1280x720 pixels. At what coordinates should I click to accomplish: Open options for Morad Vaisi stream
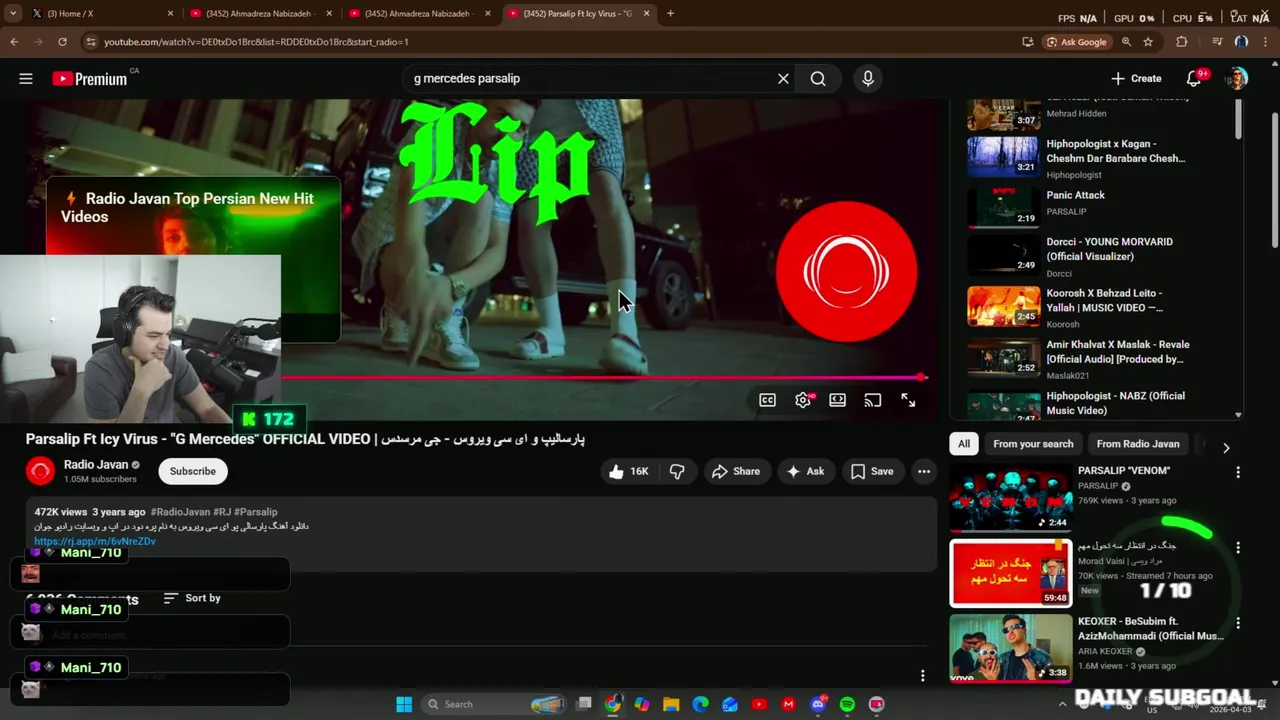pos(1238,548)
